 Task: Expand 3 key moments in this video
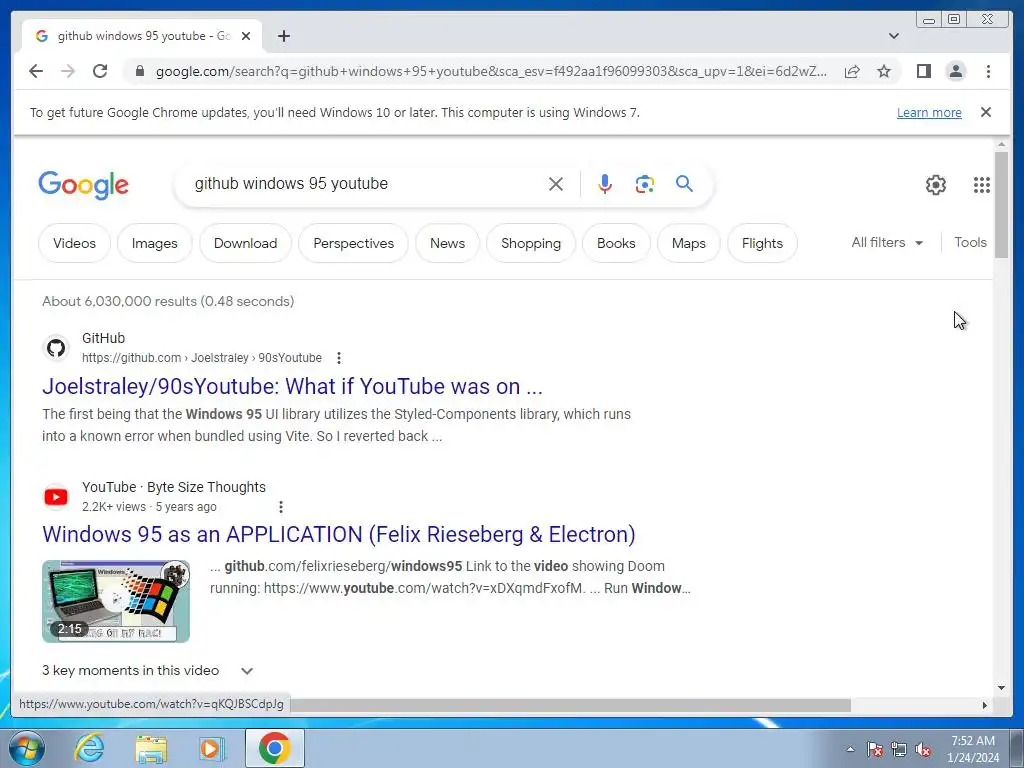tap(148, 671)
